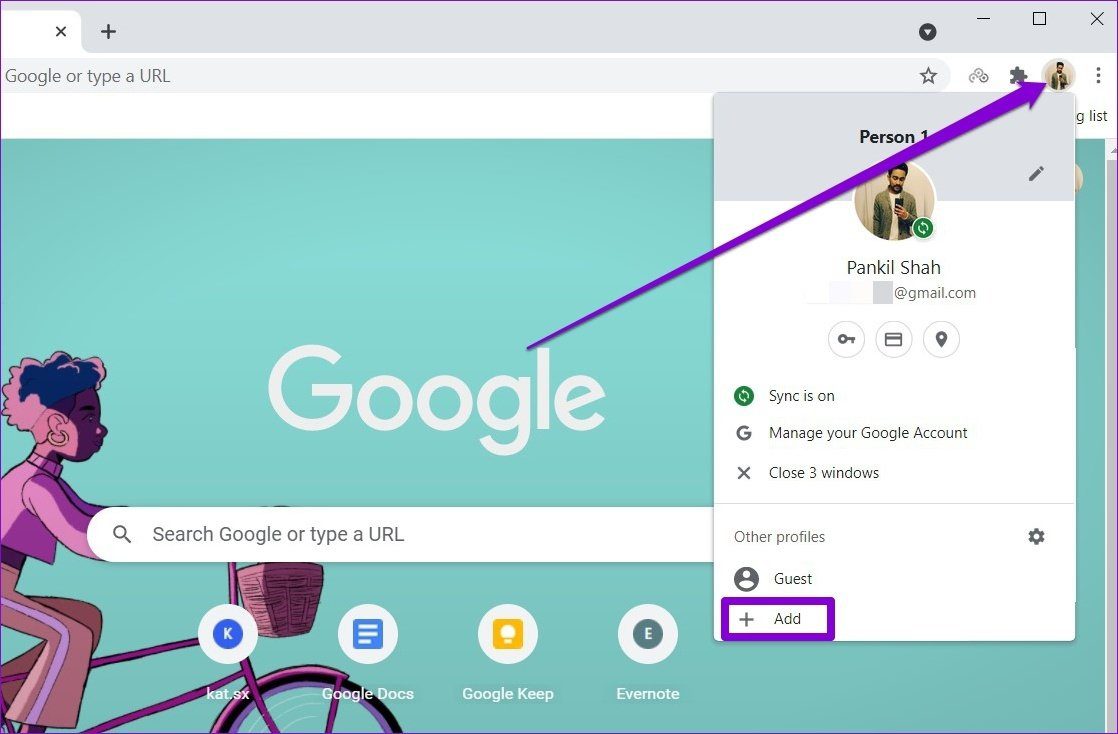Select Manage your Google Account
Image resolution: width=1118 pixels, height=734 pixels.
point(894,433)
